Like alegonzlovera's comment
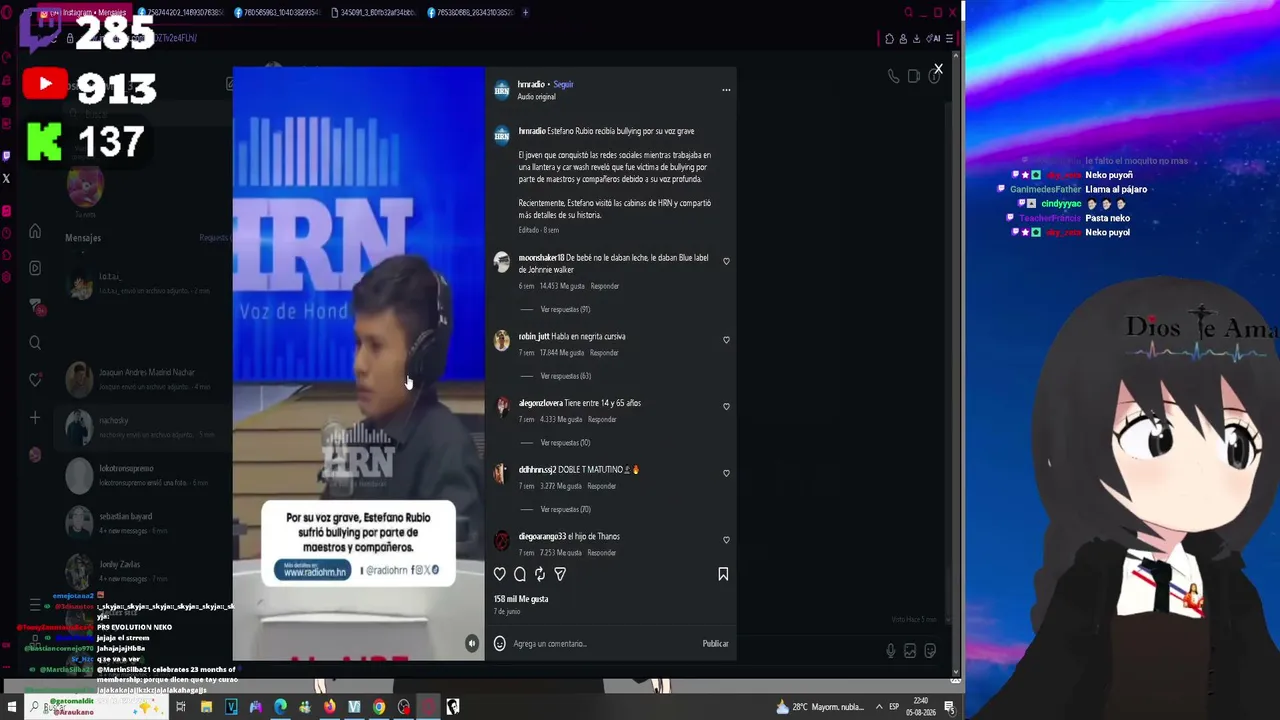 click(x=726, y=406)
